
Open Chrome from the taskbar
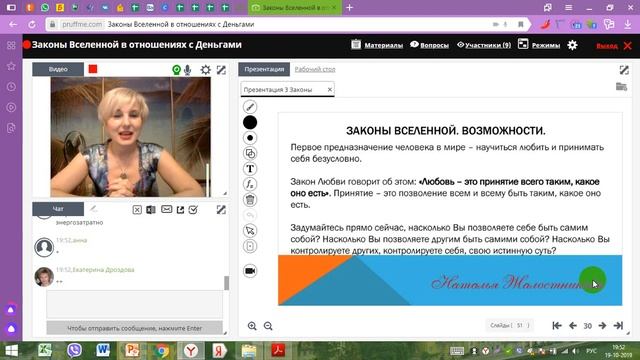point(161,350)
